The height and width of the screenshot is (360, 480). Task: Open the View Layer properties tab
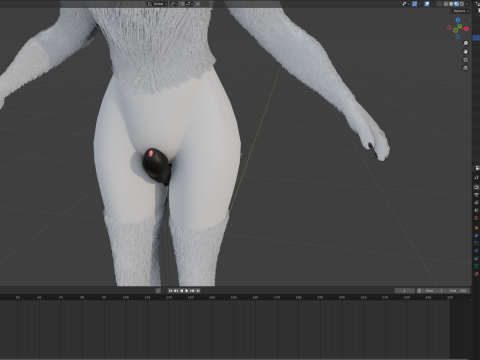tap(476, 202)
